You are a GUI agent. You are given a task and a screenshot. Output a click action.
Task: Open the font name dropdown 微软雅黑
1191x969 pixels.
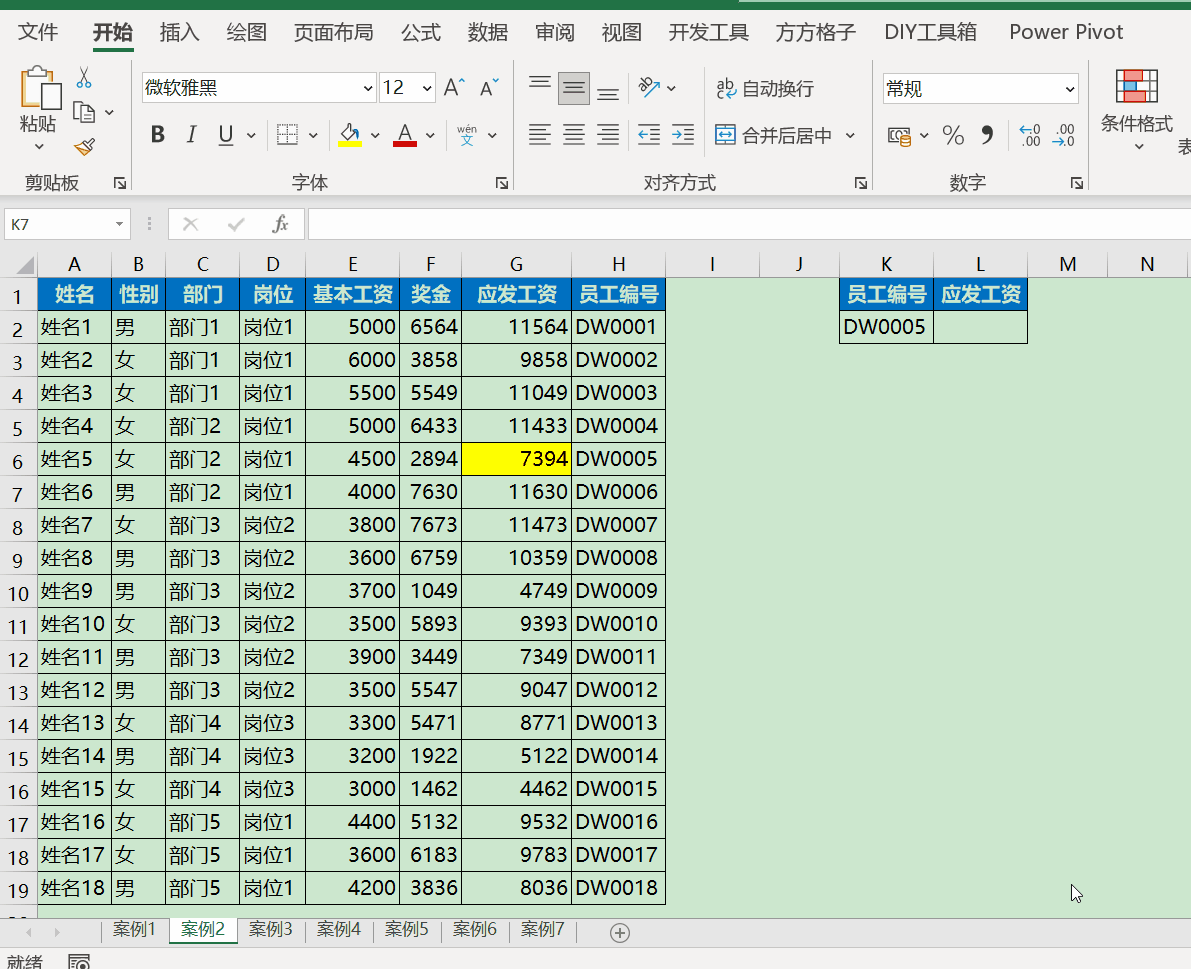point(366,88)
